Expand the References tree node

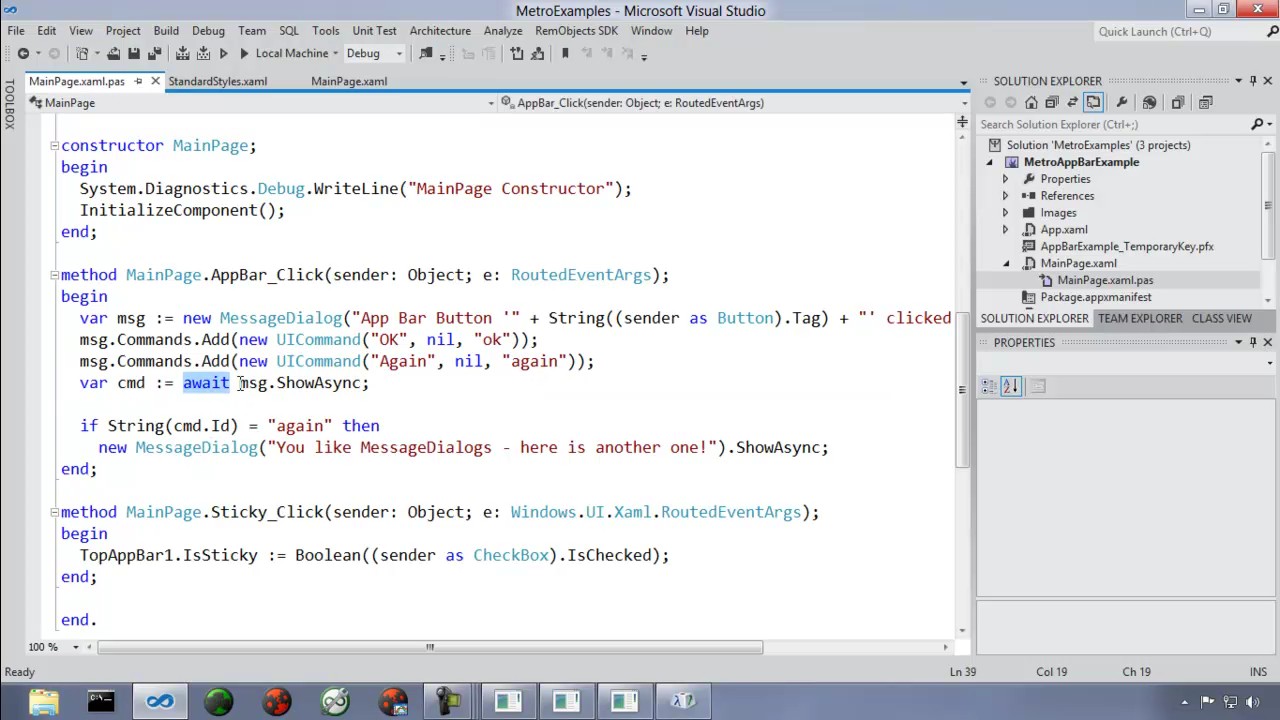(x=1006, y=196)
